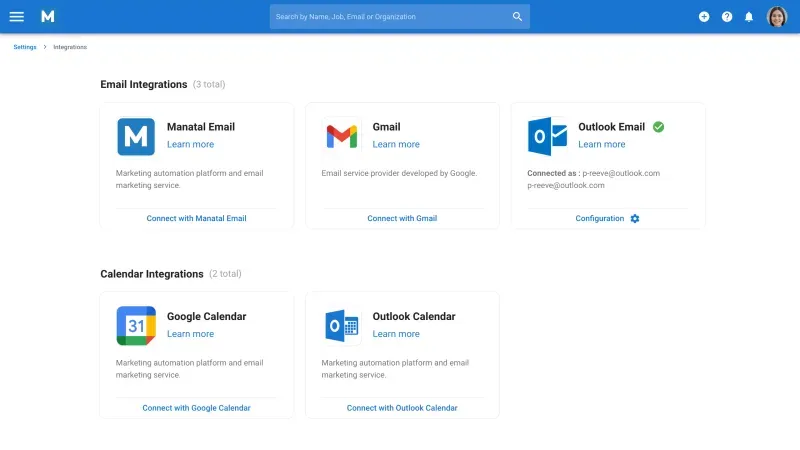
Task: Click the Gmail logo icon
Action: [x=342, y=137]
